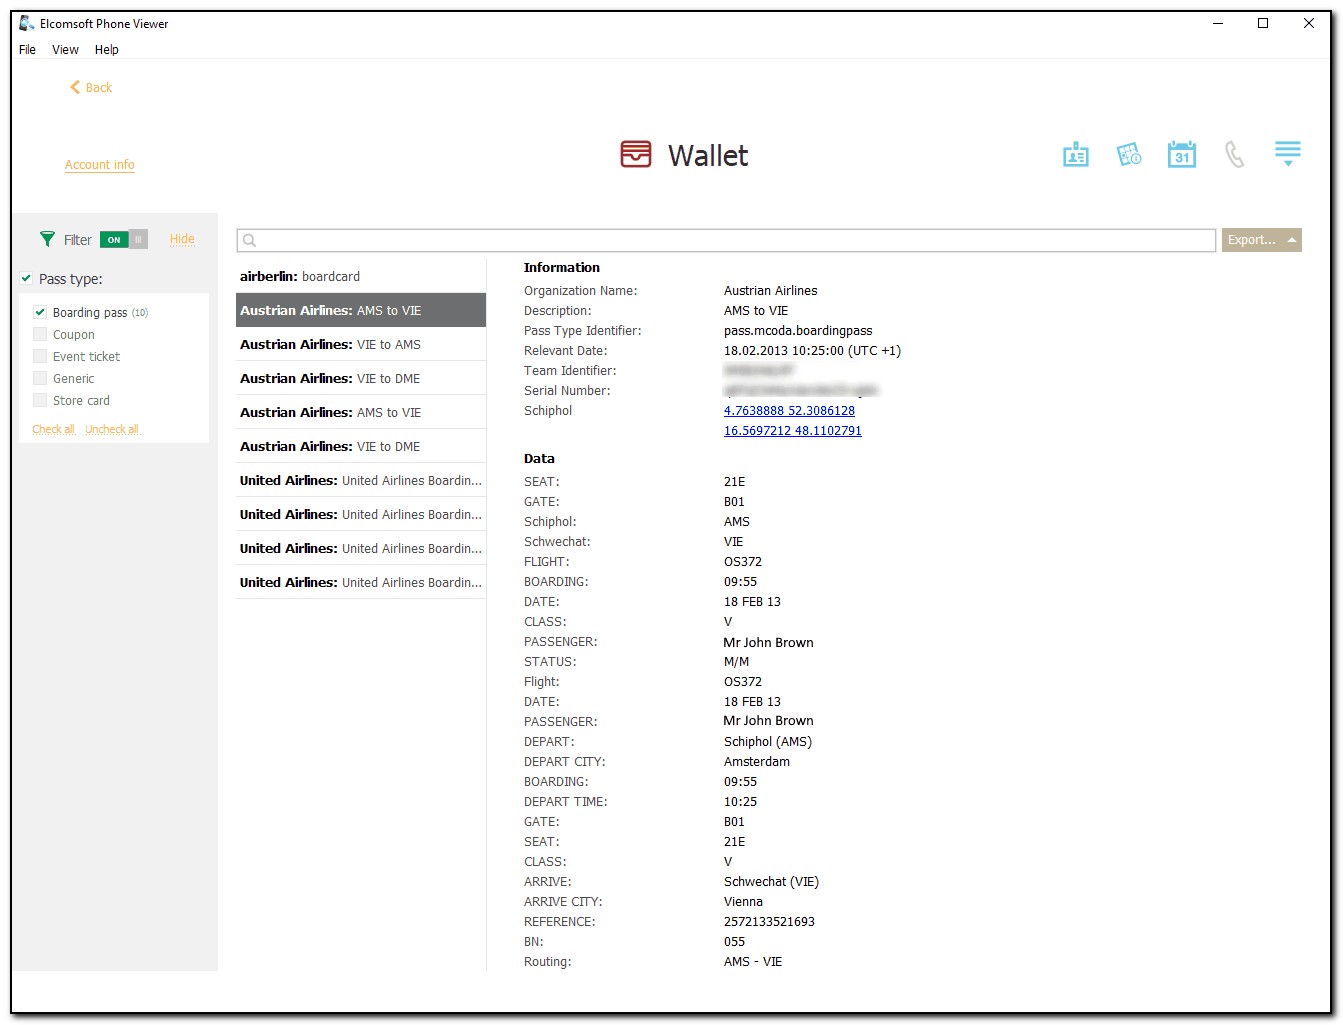
Task: Click the grayed-out phone calls icon
Action: click(1235, 155)
